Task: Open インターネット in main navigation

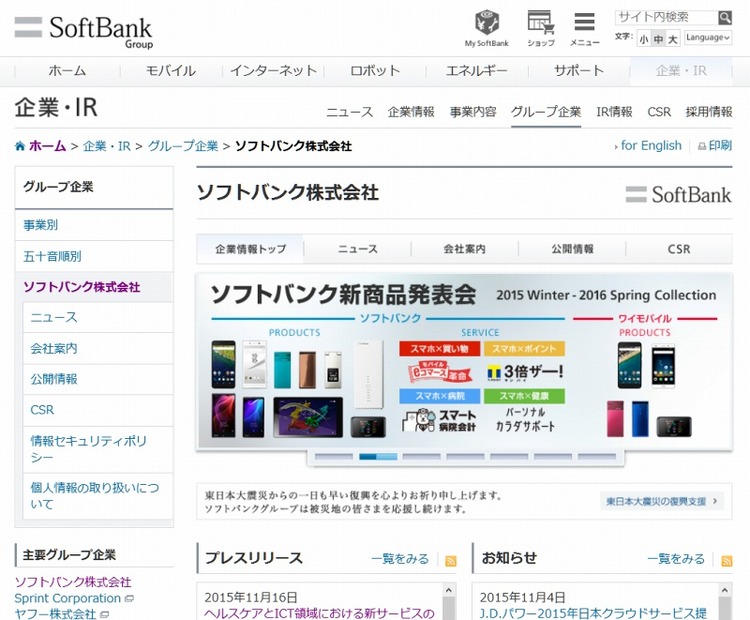Action: [273, 71]
